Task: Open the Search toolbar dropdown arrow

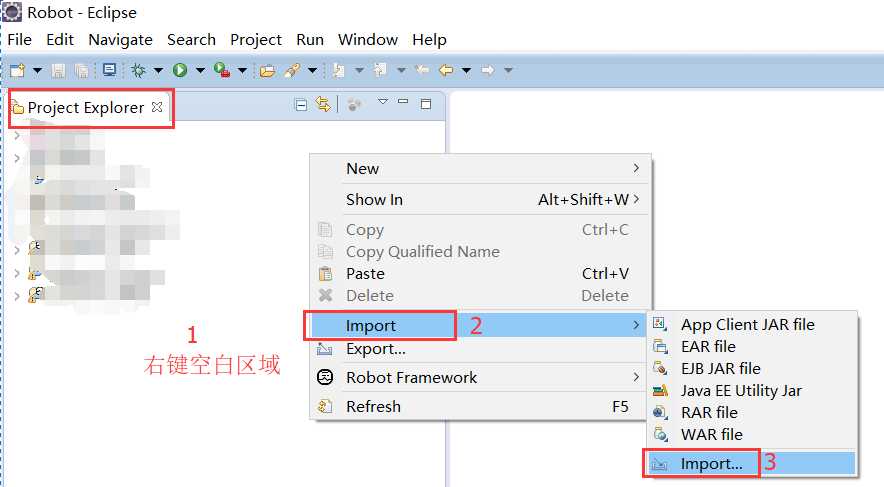Action: pos(312,70)
